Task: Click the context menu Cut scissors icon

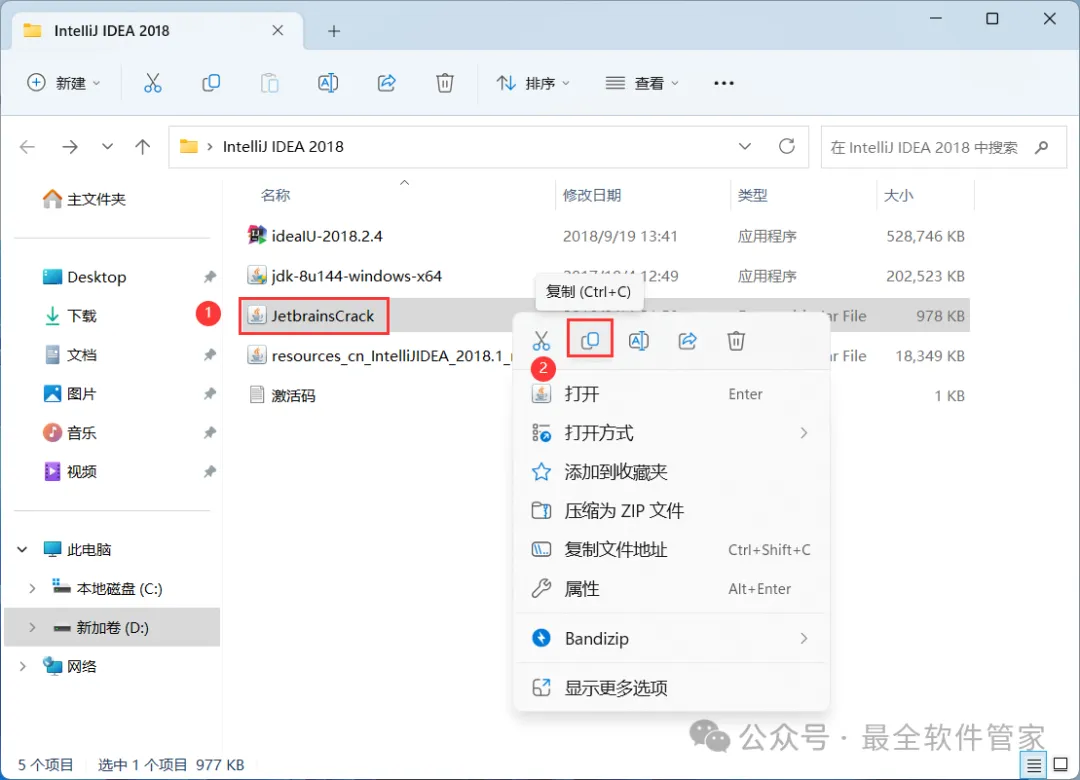Action: [x=541, y=340]
